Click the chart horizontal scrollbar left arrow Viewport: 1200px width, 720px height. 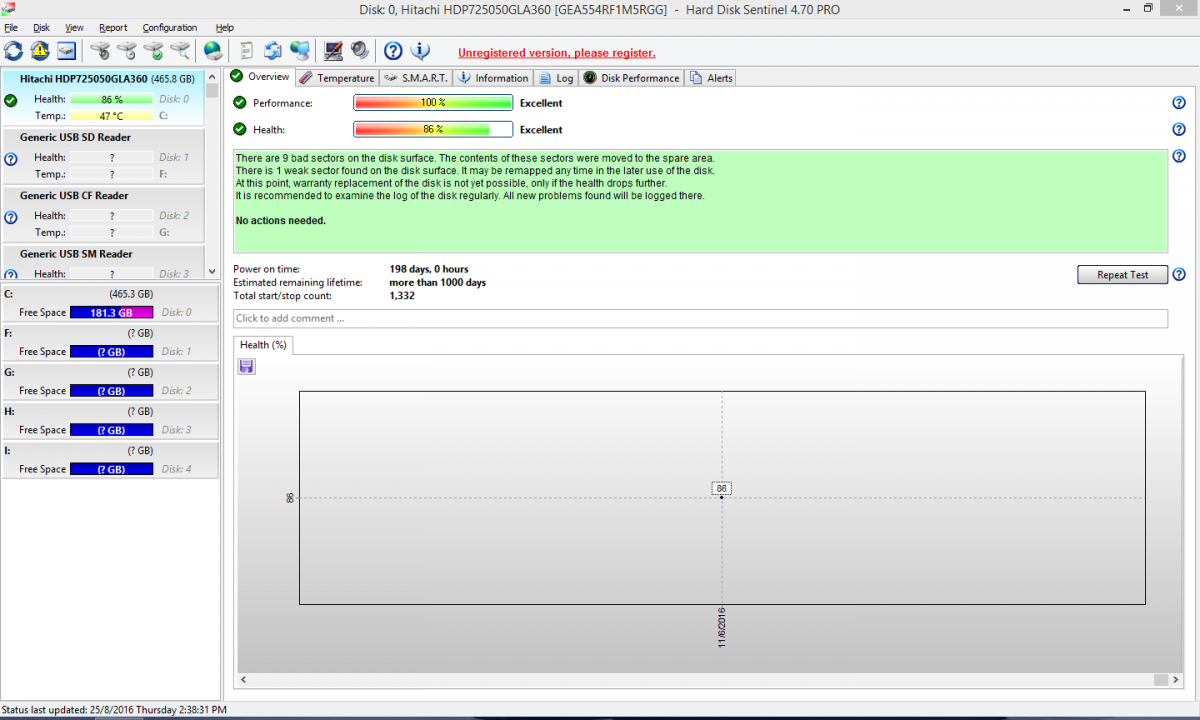point(245,680)
